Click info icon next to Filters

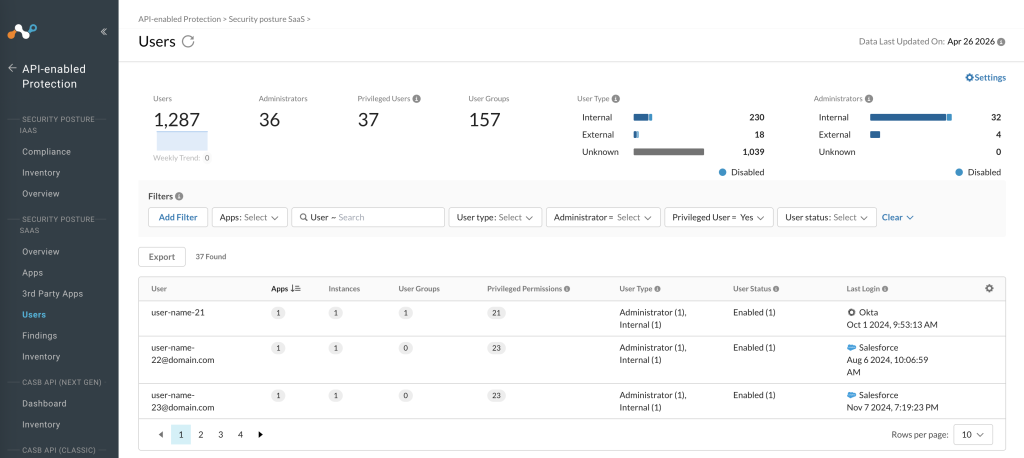179,196
